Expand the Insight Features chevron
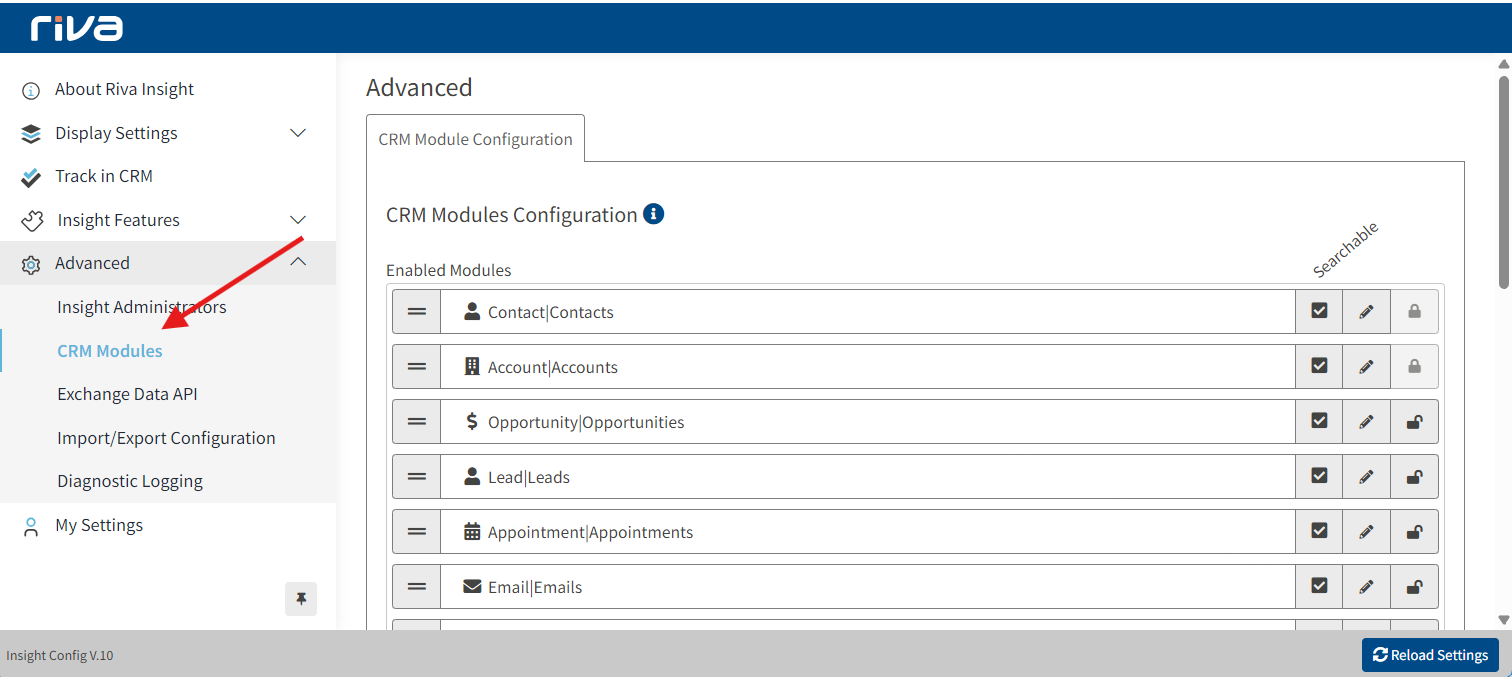The width and height of the screenshot is (1512, 677). click(x=298, y=220)
